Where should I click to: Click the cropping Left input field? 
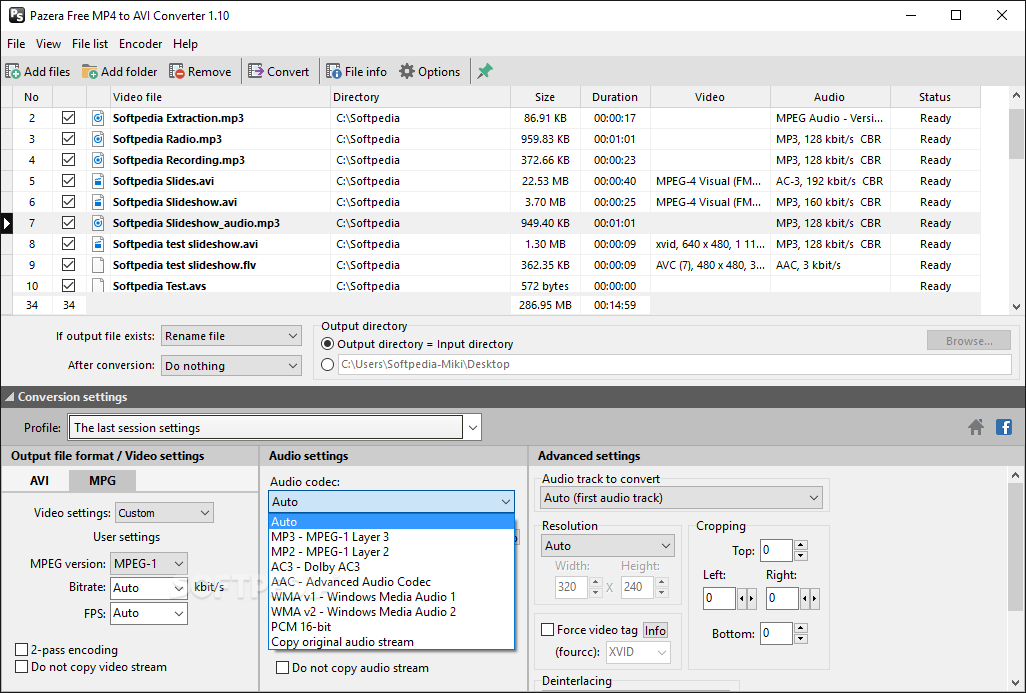pyautogui.click(x=719, y=598)
